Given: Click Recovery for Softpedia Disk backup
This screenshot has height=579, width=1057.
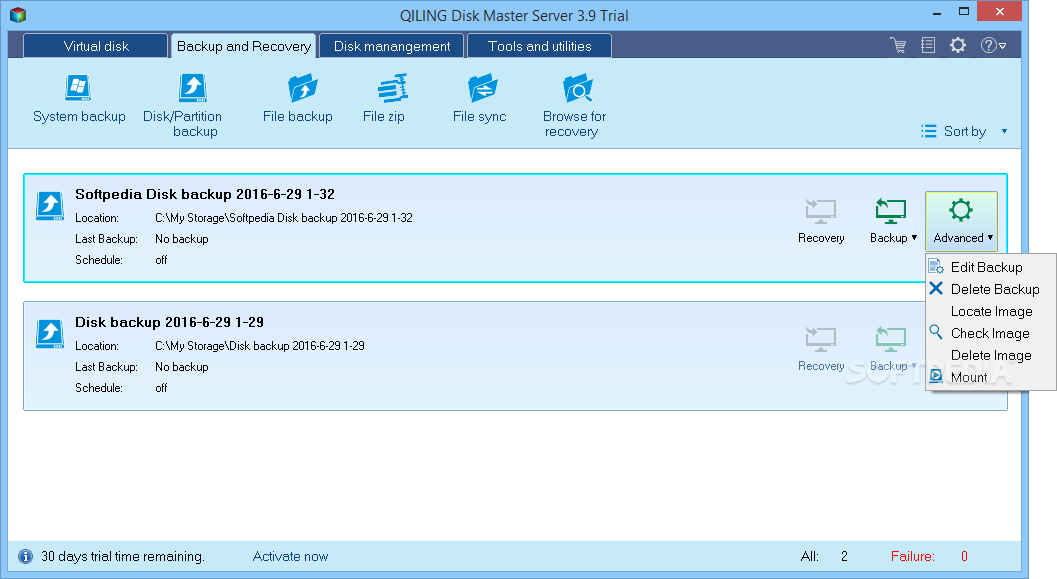Looking at the screenshot, I should [x=821, y=221].
